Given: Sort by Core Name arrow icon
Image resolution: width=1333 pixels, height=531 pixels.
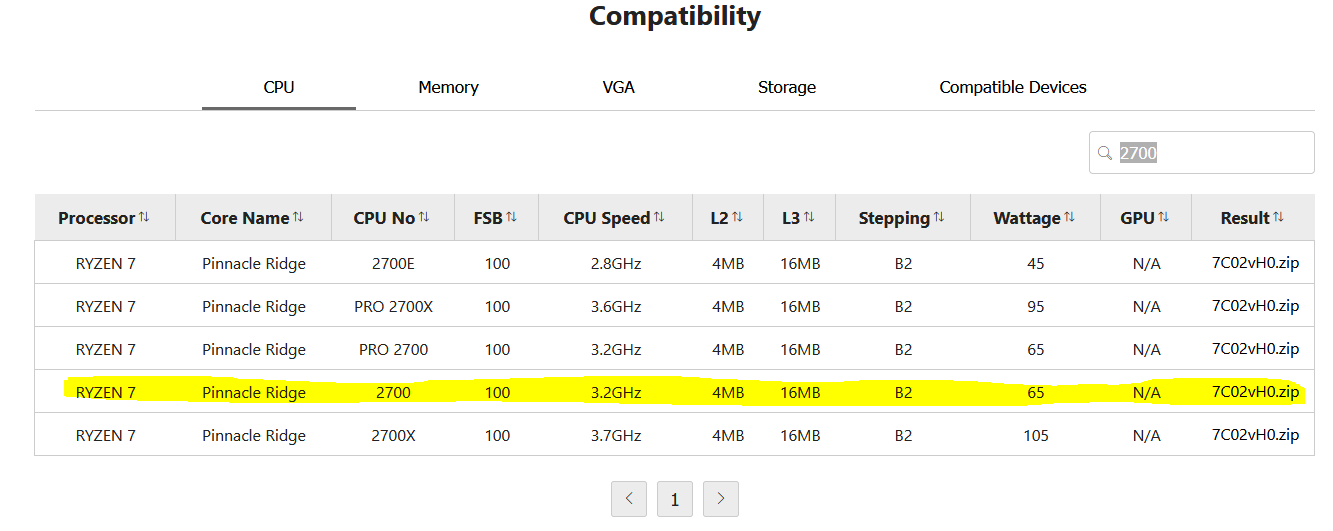Looking at the screenshot, I should (298, 217).
